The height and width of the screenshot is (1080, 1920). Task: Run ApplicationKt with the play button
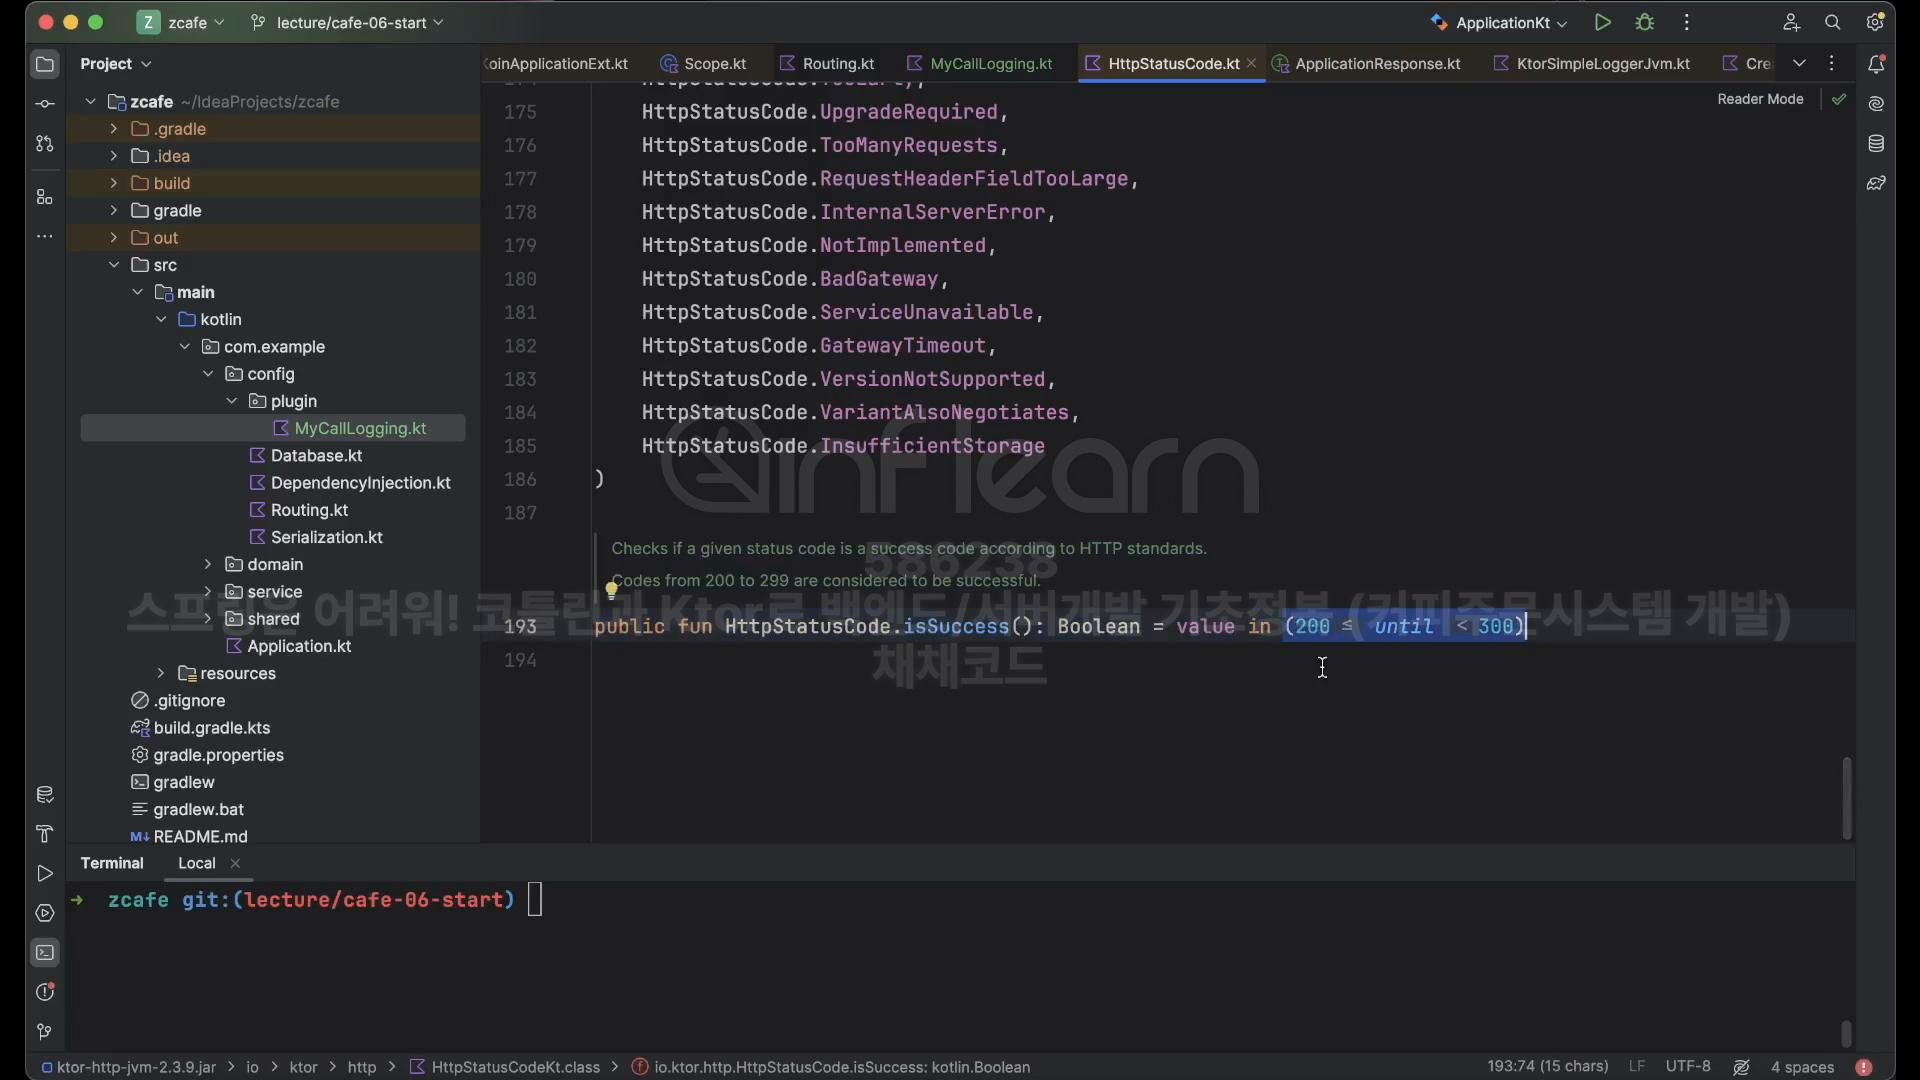[1603, 22]
